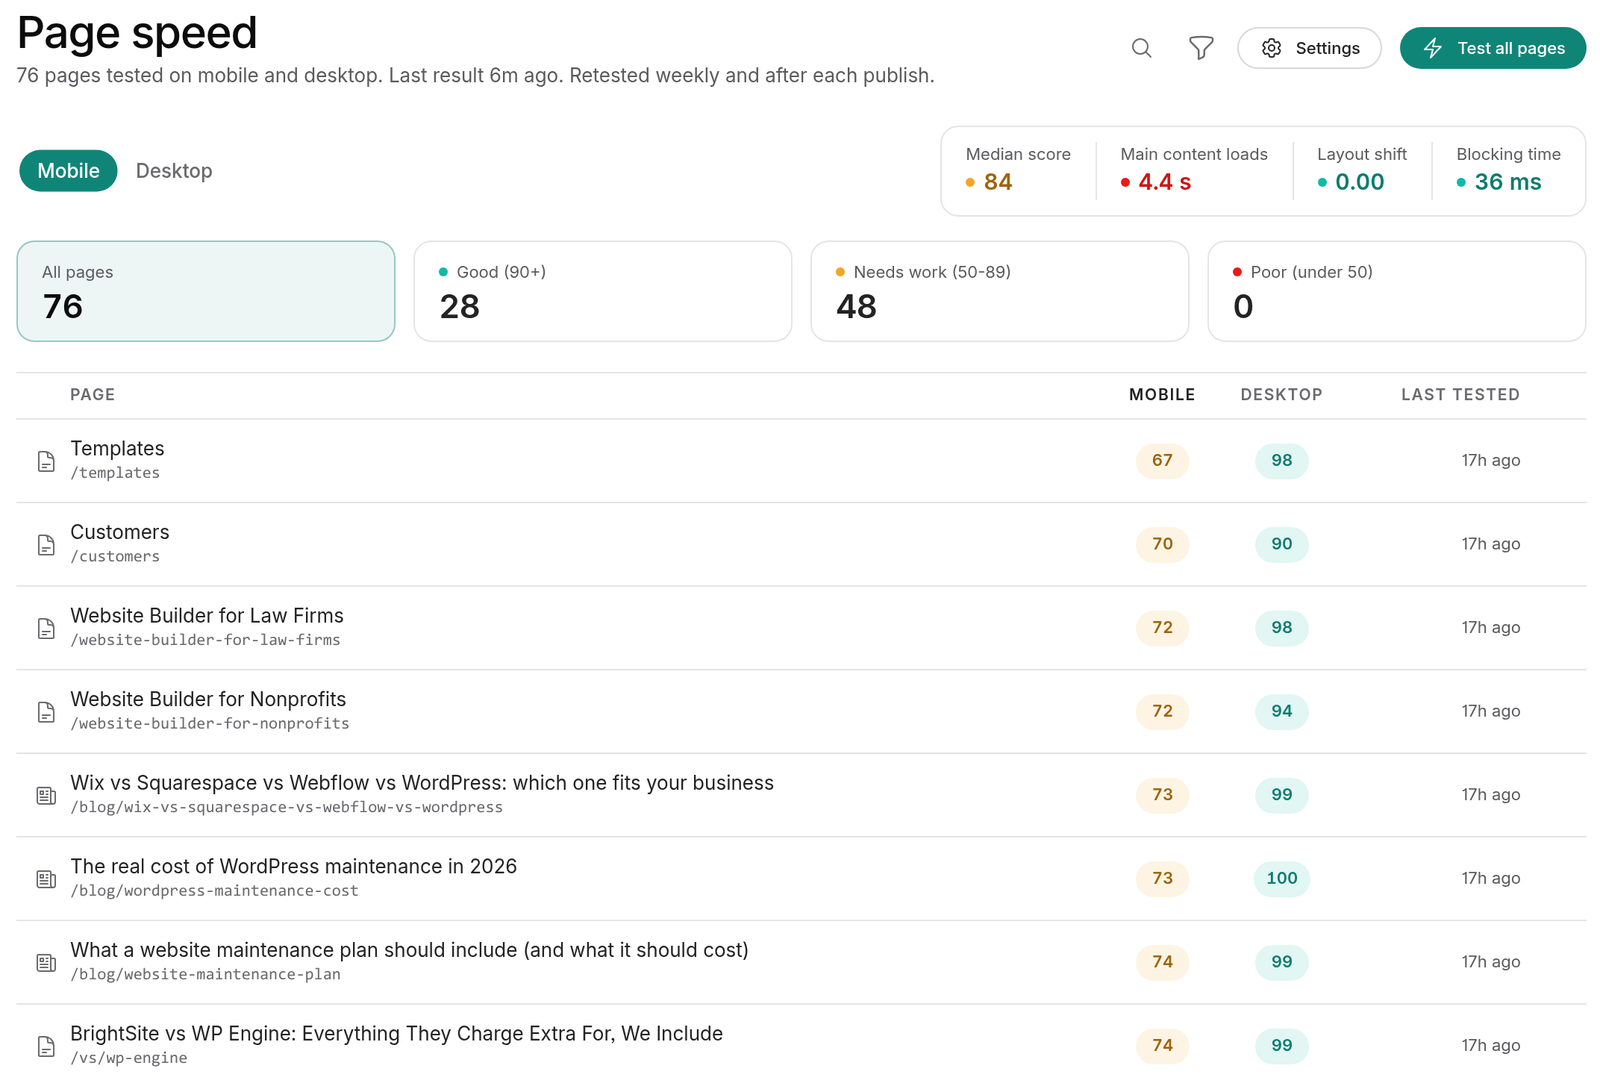Image resolution: width=1600 pixels, height=1087 pixels.
Task: Switch to the Desktop tab
Action: point(174,171)
